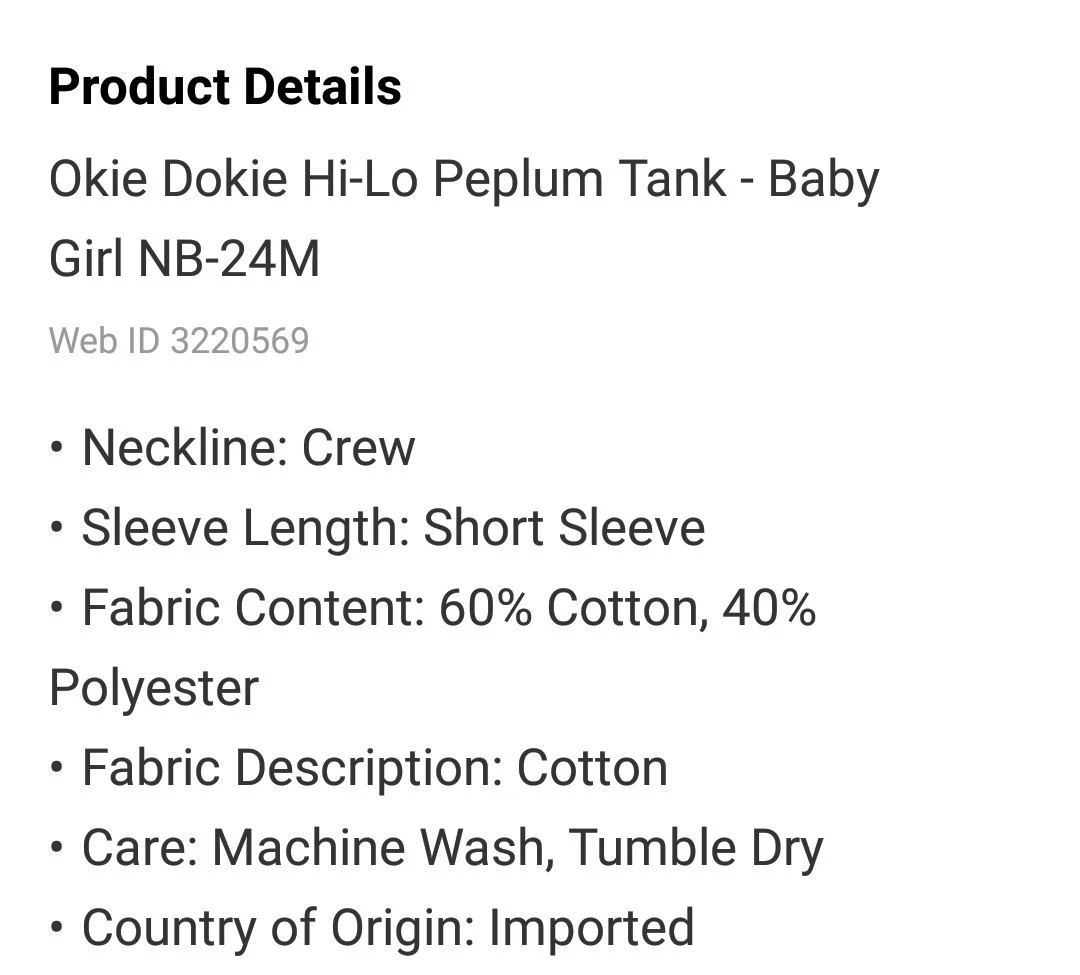Image resolution: width=1080 pixels, height=975 pixels.
Task: Click the Tumble Dry text
Action: pyautogui.click(x=696, y=850)
